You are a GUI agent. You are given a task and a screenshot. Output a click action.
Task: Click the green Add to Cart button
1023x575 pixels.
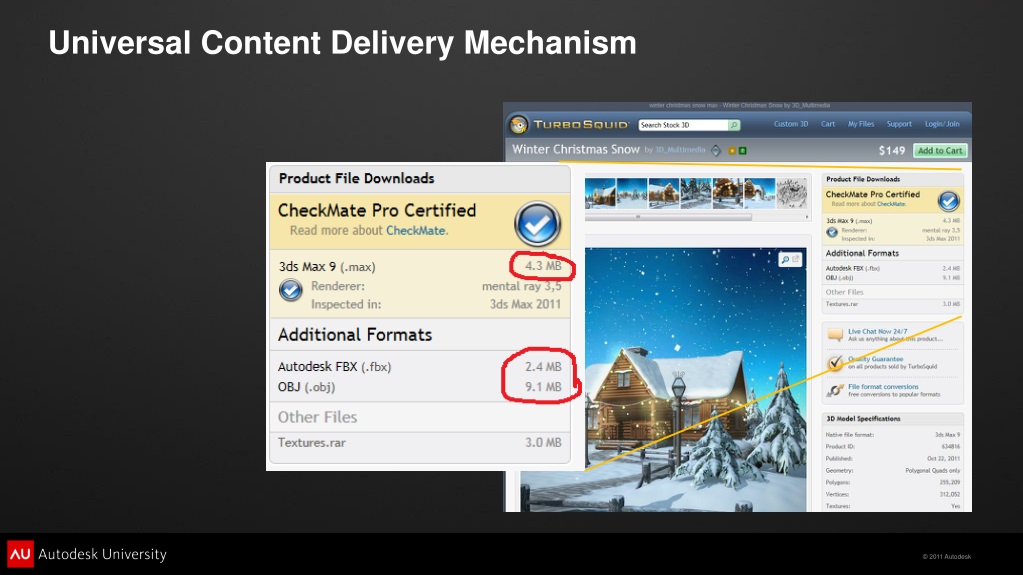coord(939,151)
